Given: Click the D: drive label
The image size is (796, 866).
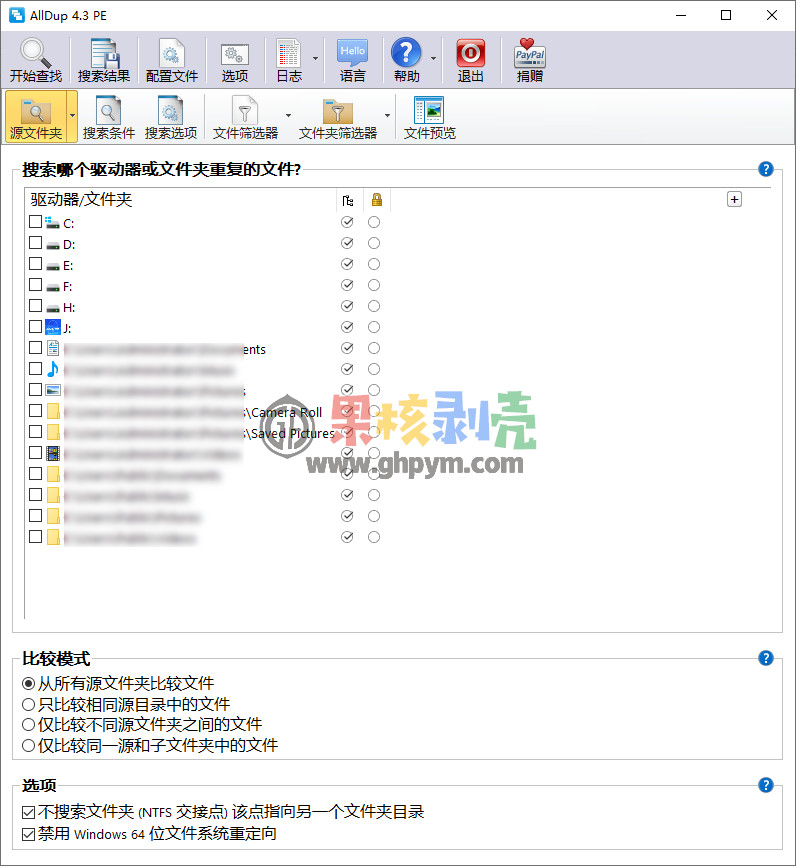Looking at the screenshot, I should point(69,245).
